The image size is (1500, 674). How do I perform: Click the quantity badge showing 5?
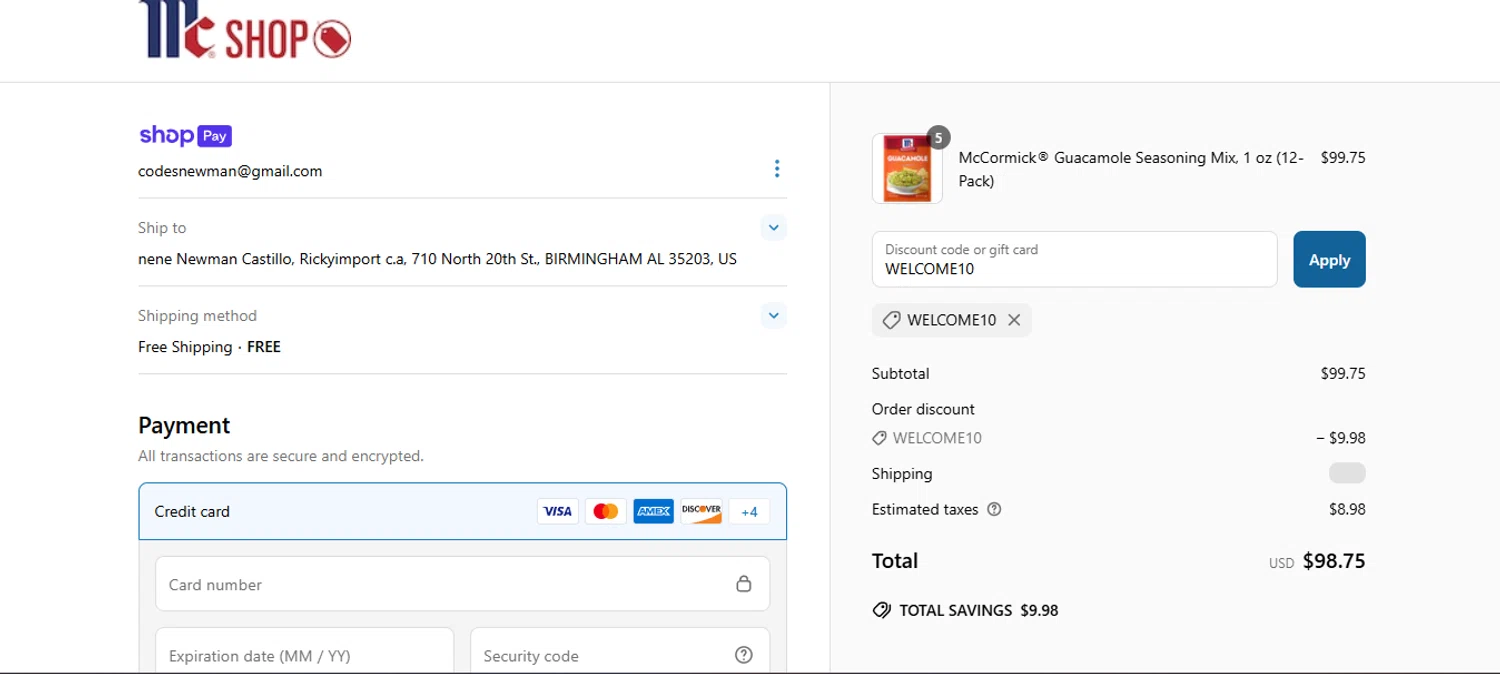point(938,137)
